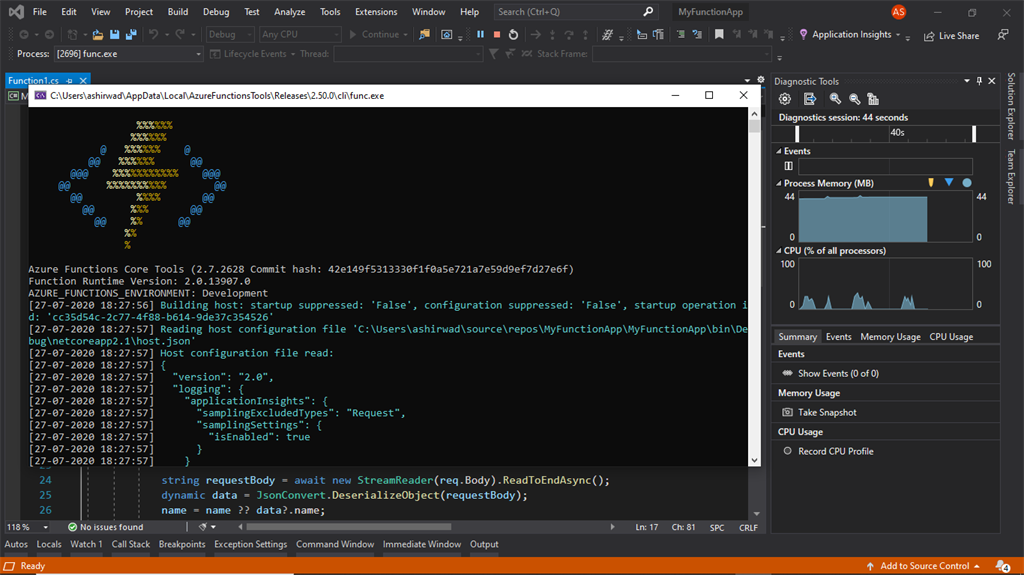Switch to the Memory Usage tab
Viewport: 1024px width, 575px height.
[890, 337]
